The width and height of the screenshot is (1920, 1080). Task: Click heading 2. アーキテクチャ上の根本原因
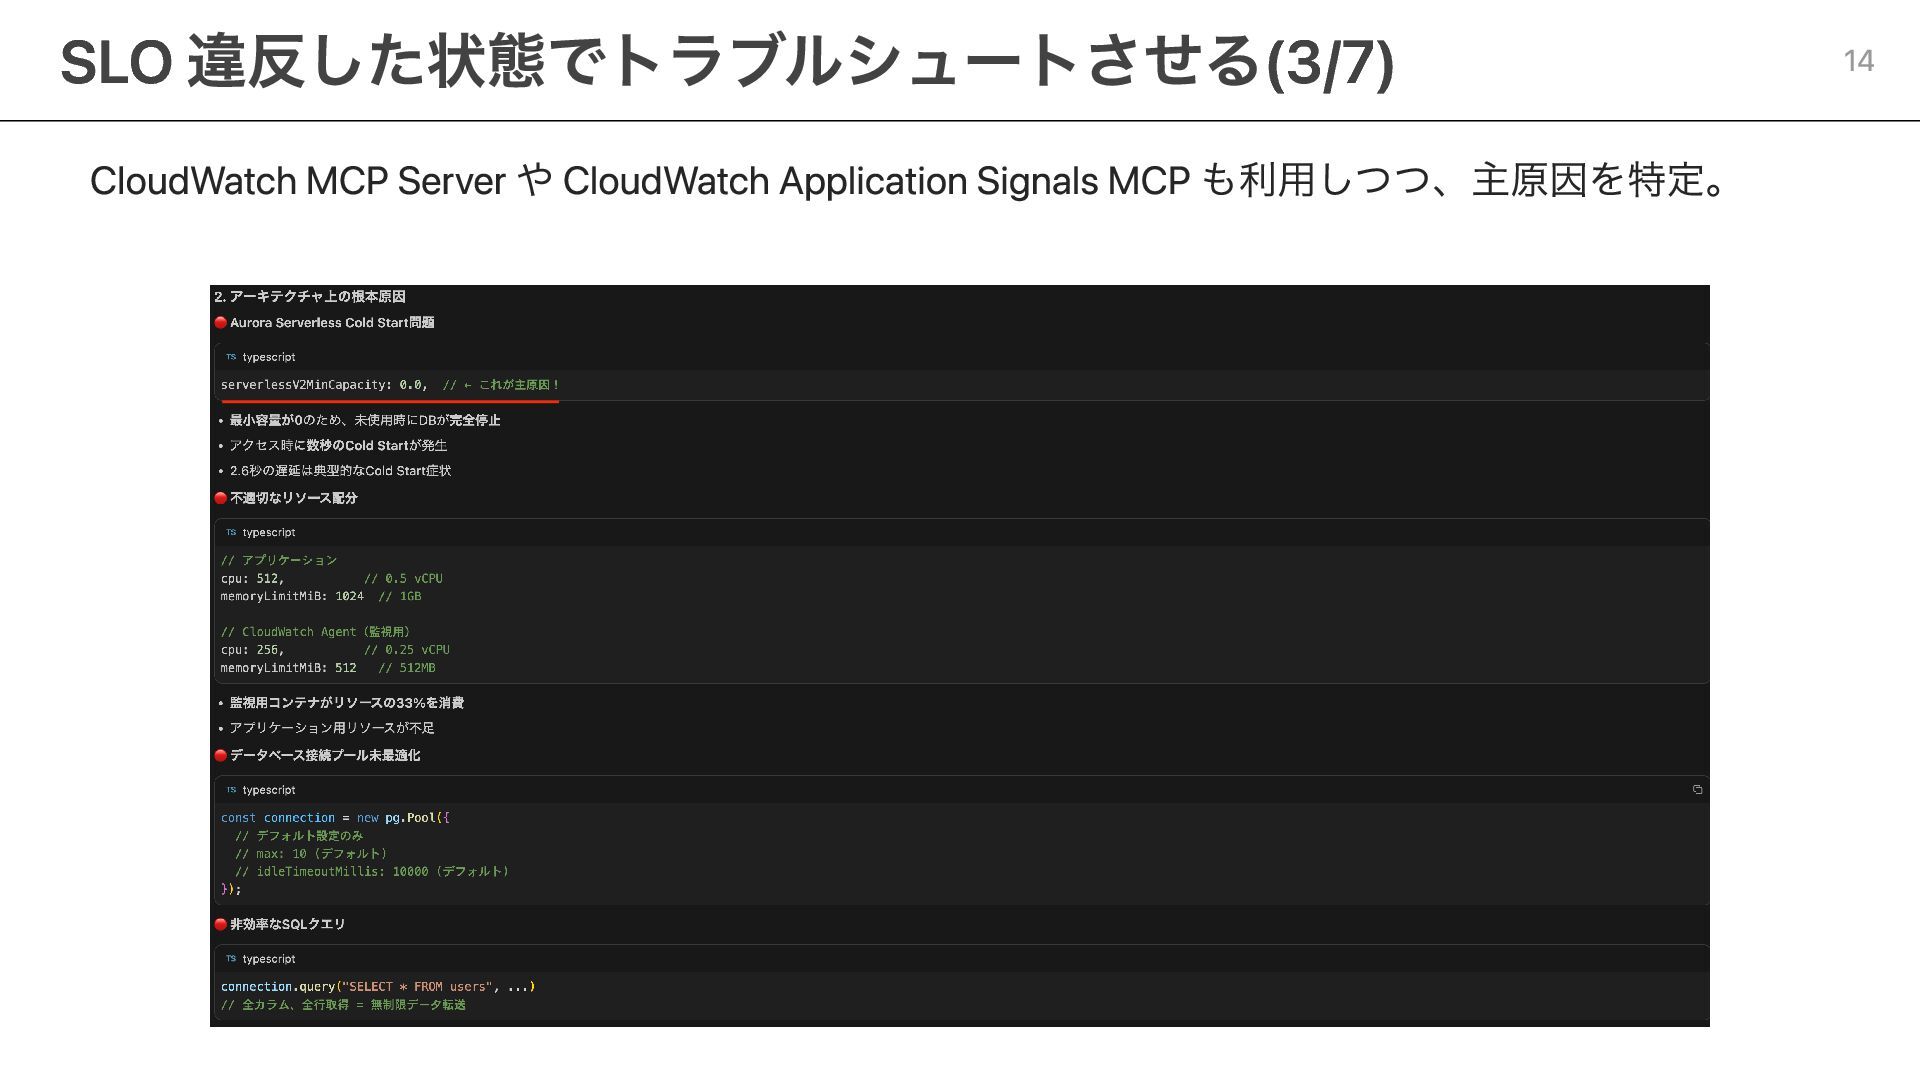pos(309,296)
